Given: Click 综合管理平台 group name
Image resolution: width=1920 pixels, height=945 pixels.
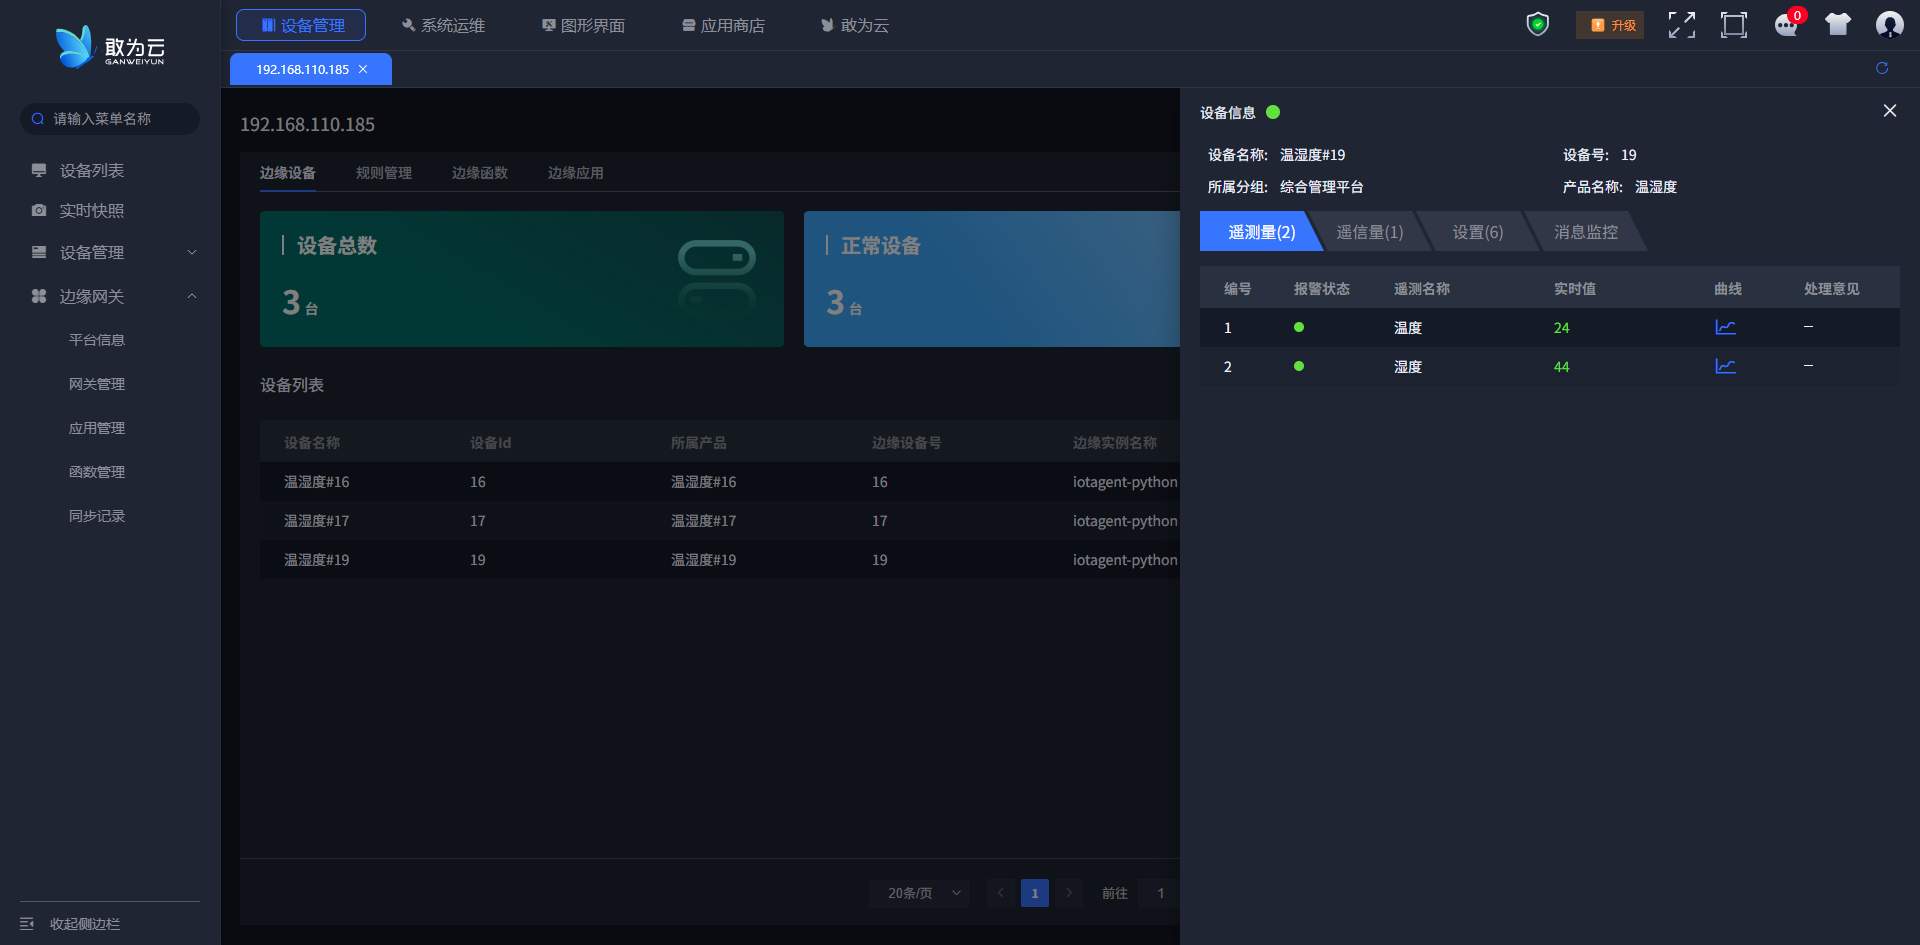Looking at the screenshot, I should coord(1321,187).
